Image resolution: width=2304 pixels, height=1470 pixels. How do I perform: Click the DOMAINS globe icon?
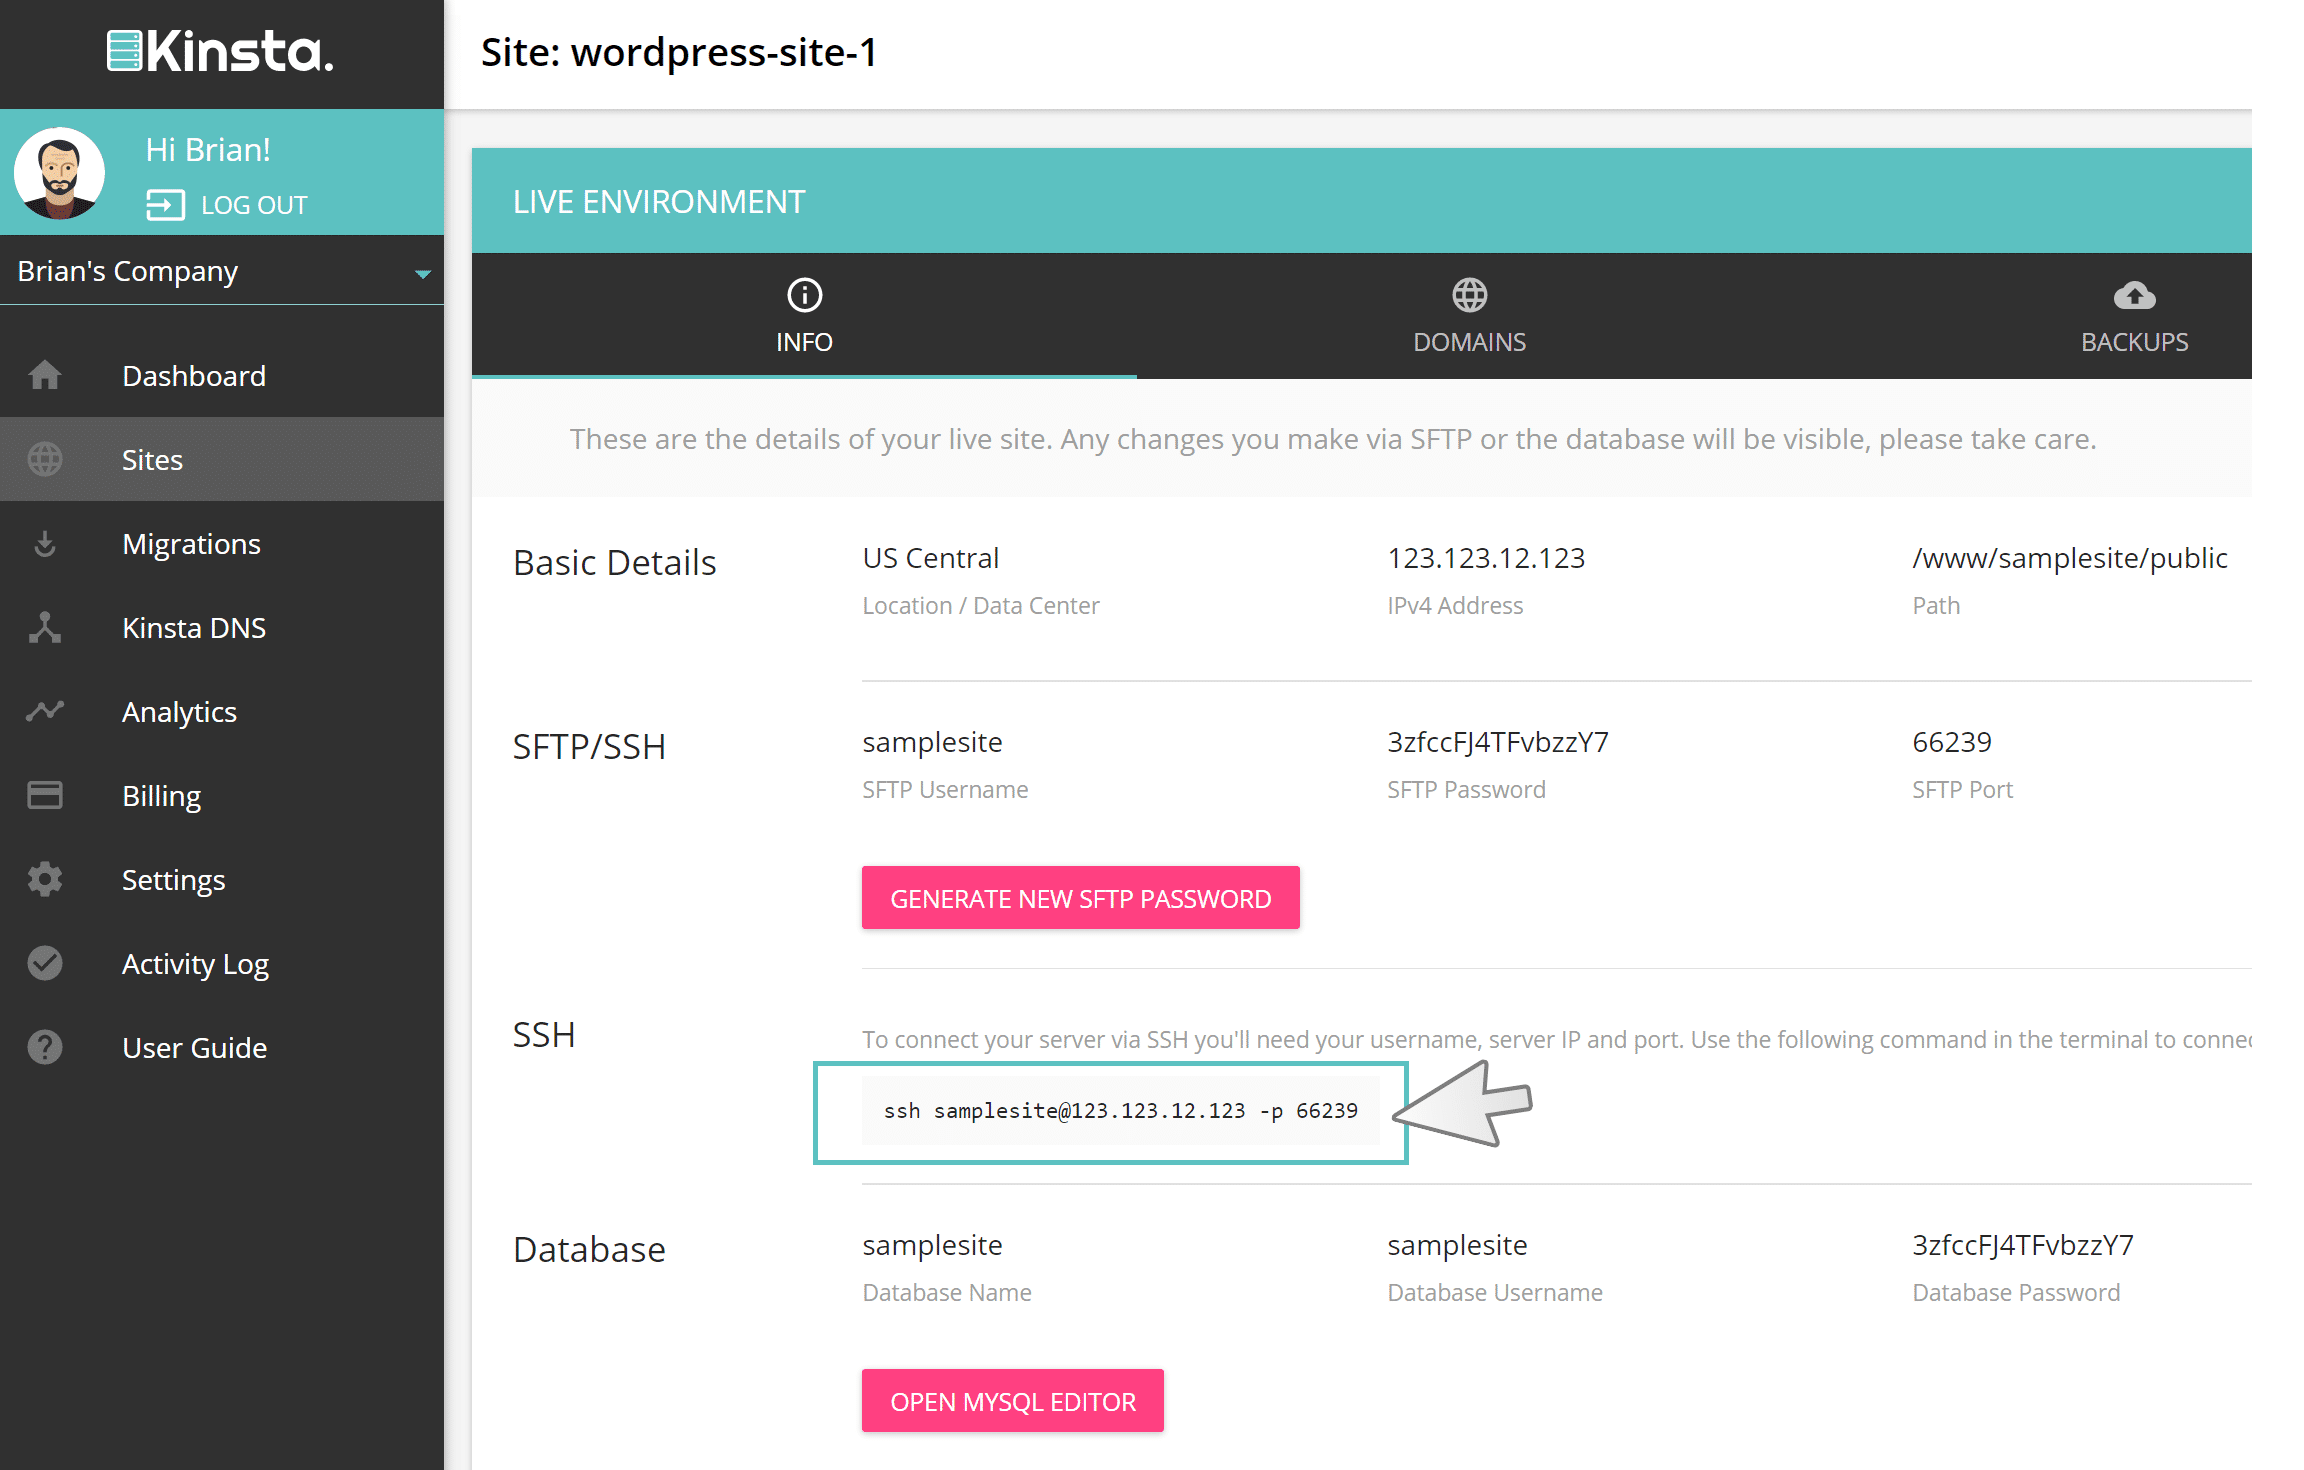click(x=1469, y=295)
